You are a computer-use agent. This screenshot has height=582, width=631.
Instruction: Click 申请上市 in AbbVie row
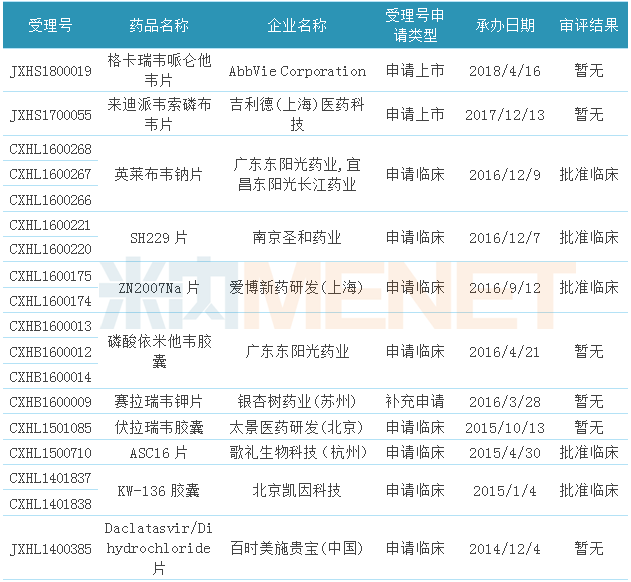415,70
